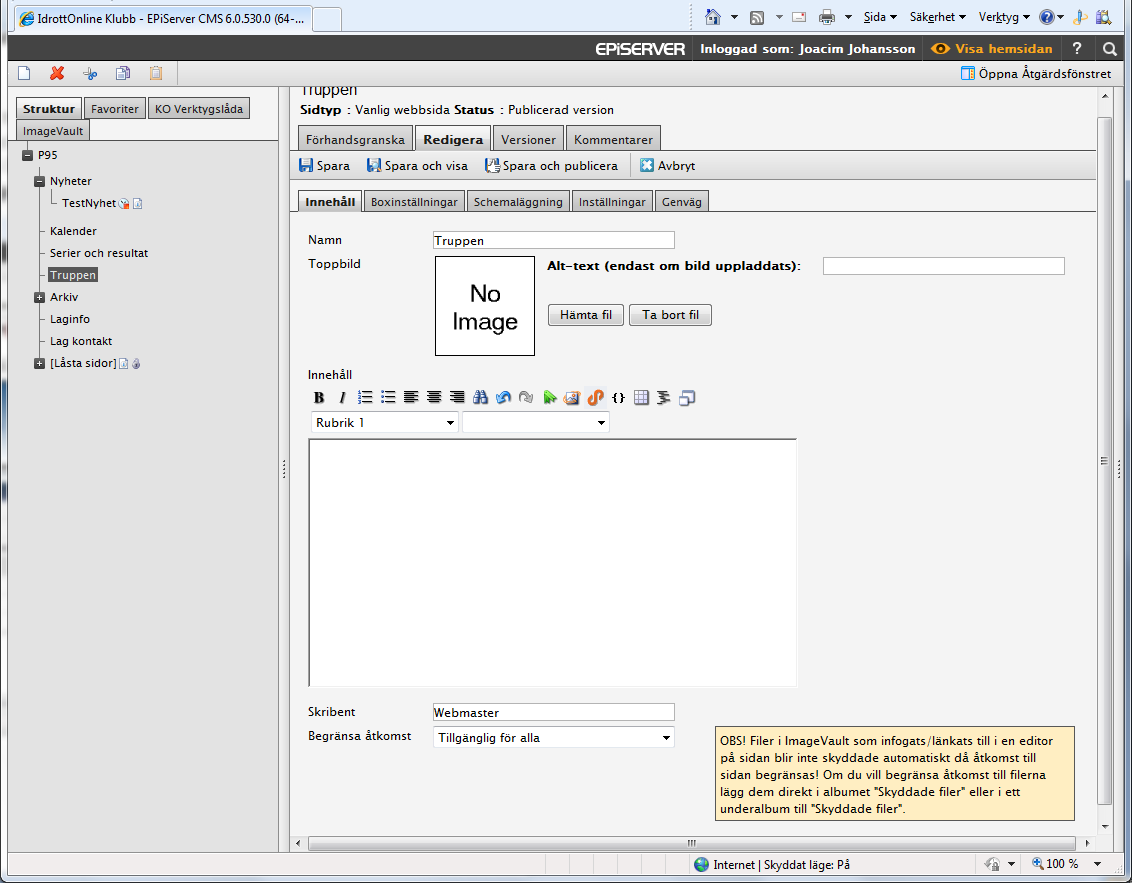Viewport: 1132px width, 883px height.
Task: Open KO Verktygslåda tab
Action: pos(199,108)
